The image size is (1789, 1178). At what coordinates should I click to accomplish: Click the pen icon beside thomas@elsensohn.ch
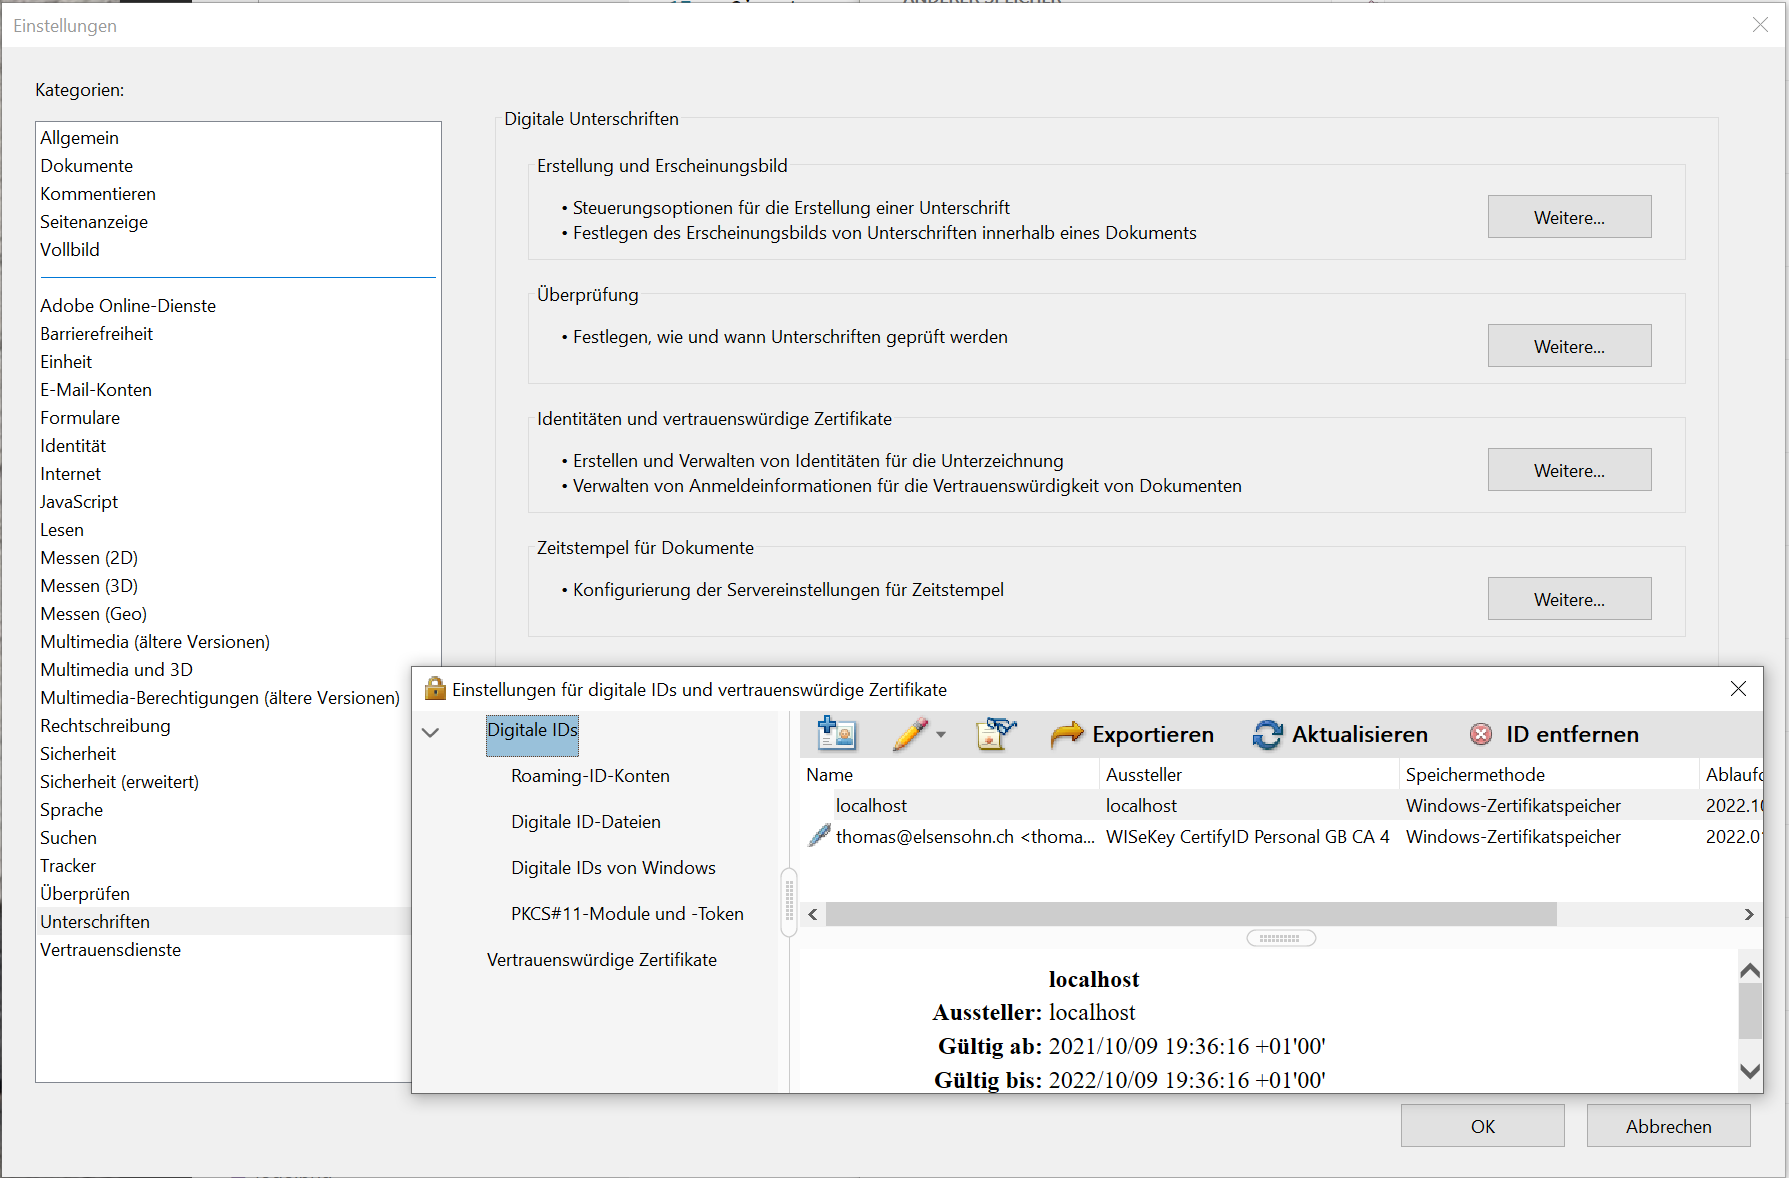(x=819, y=836)
